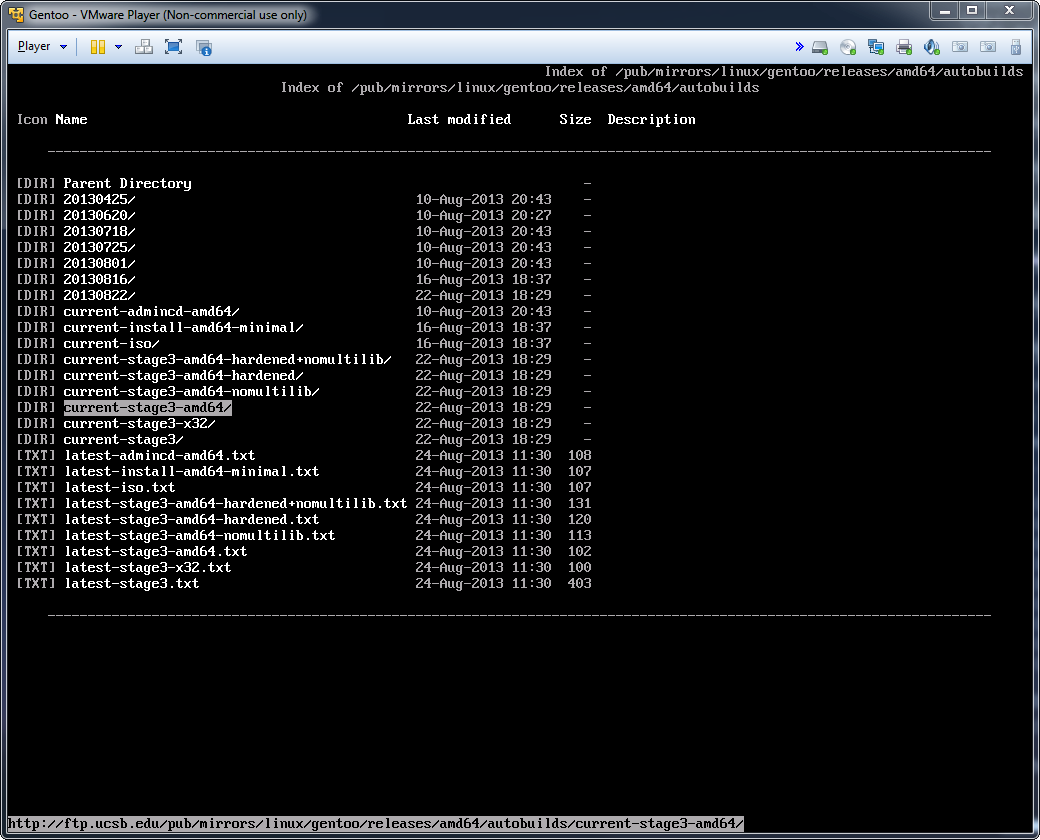Click the network adapter device icon
This screenshot has height=840, width=1040.
[876, 47]
